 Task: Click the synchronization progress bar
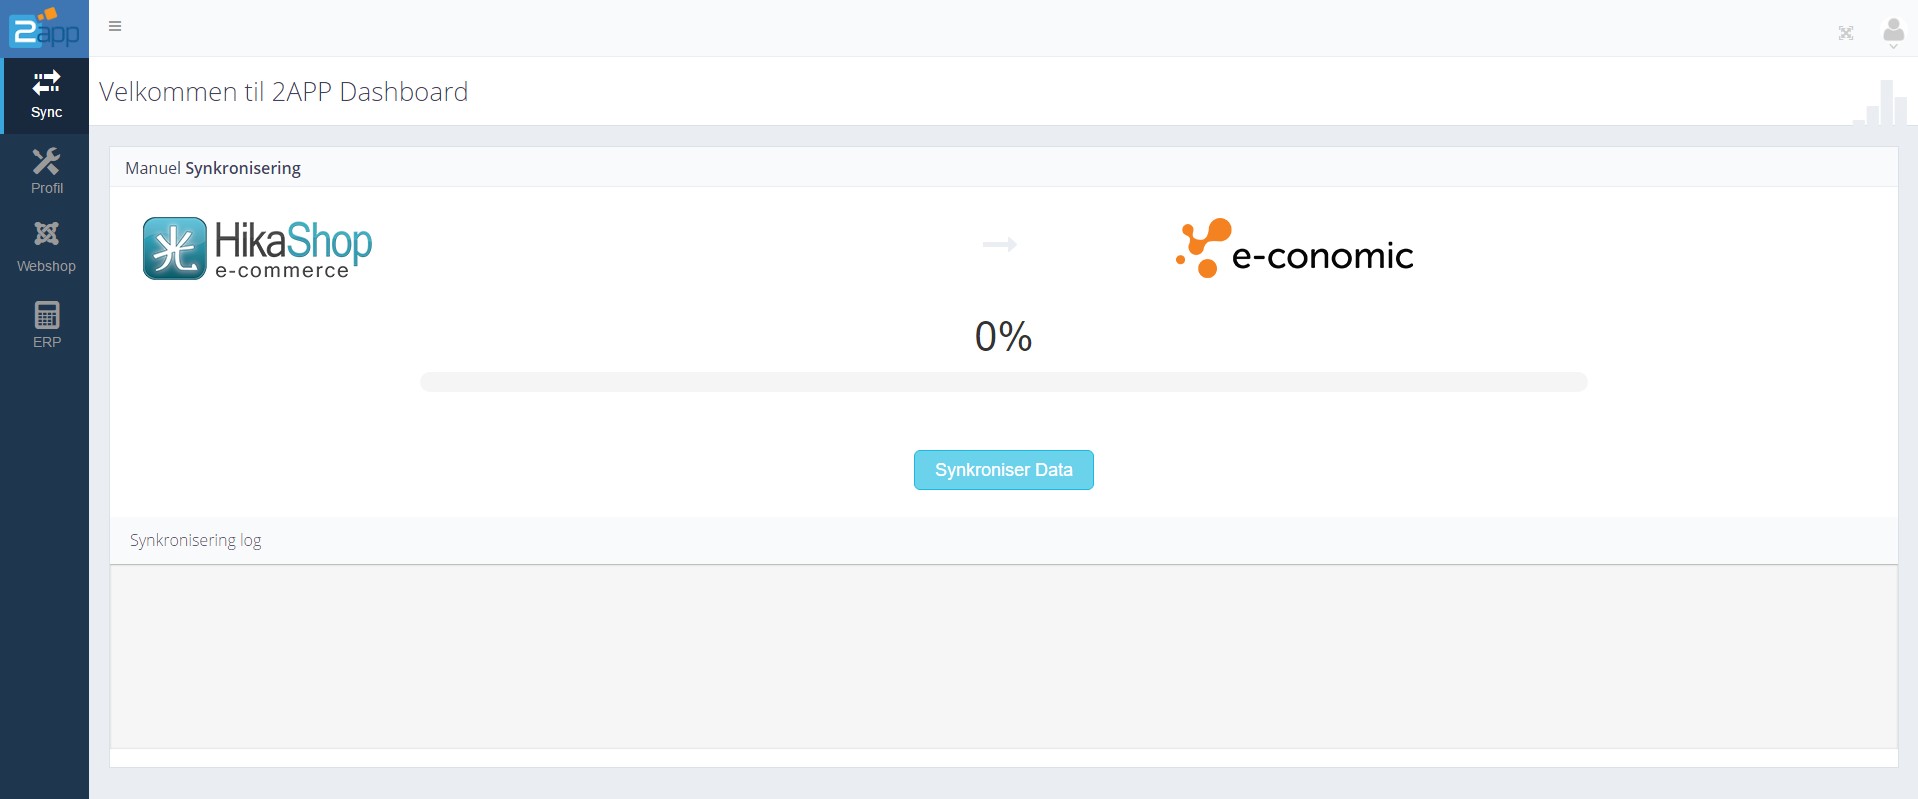[x=1003, y=382]
